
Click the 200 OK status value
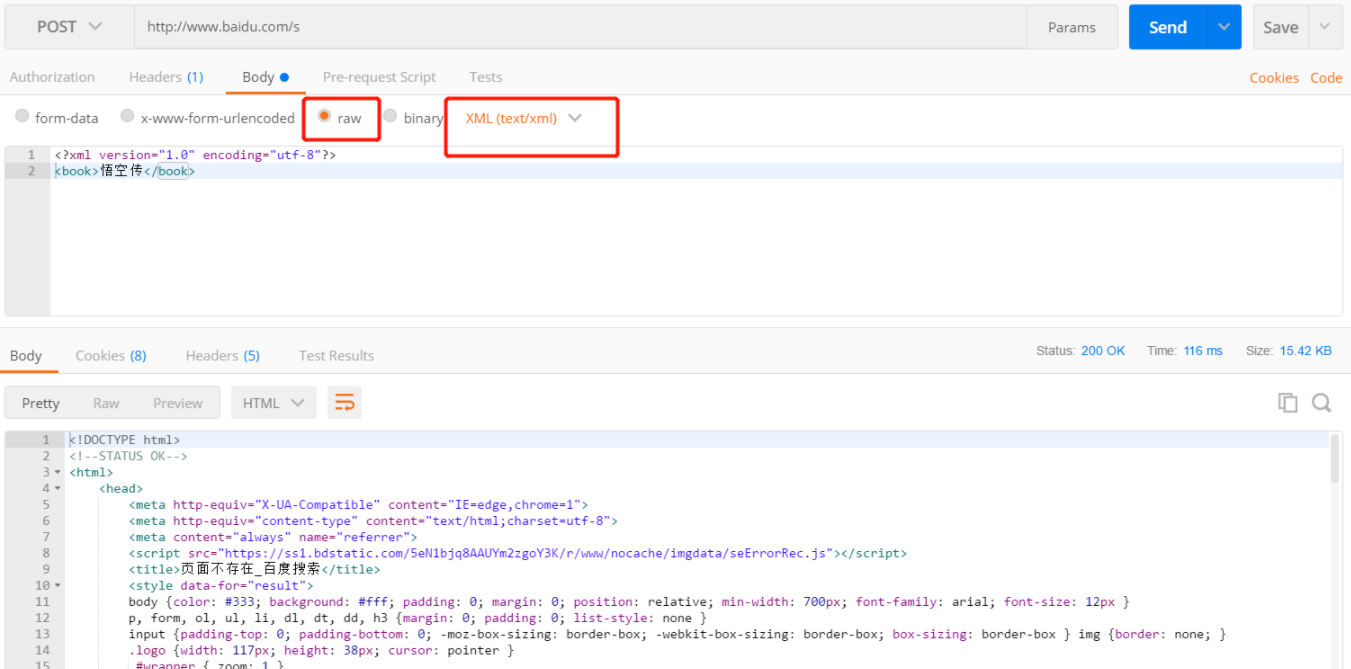click(1103, 351)
